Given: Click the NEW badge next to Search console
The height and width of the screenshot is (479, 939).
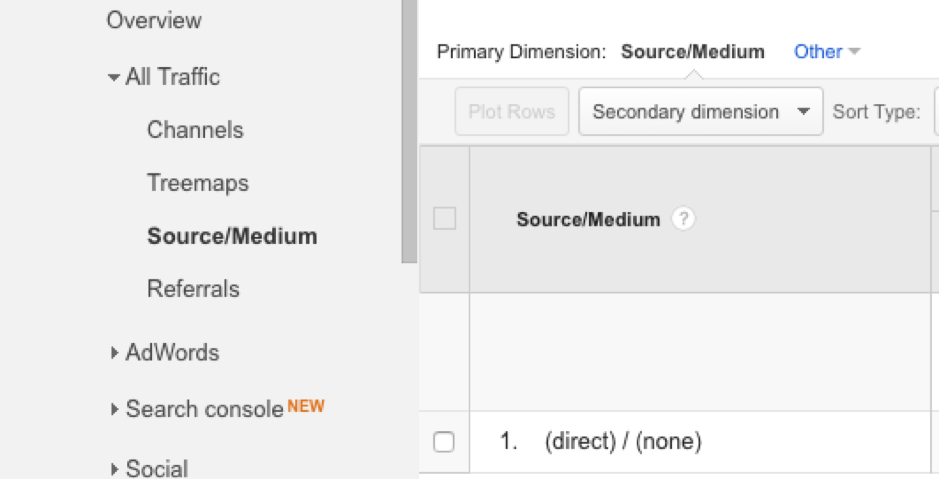Looking at the screenshot, I should pyautogui.click(x=306, y=407).
